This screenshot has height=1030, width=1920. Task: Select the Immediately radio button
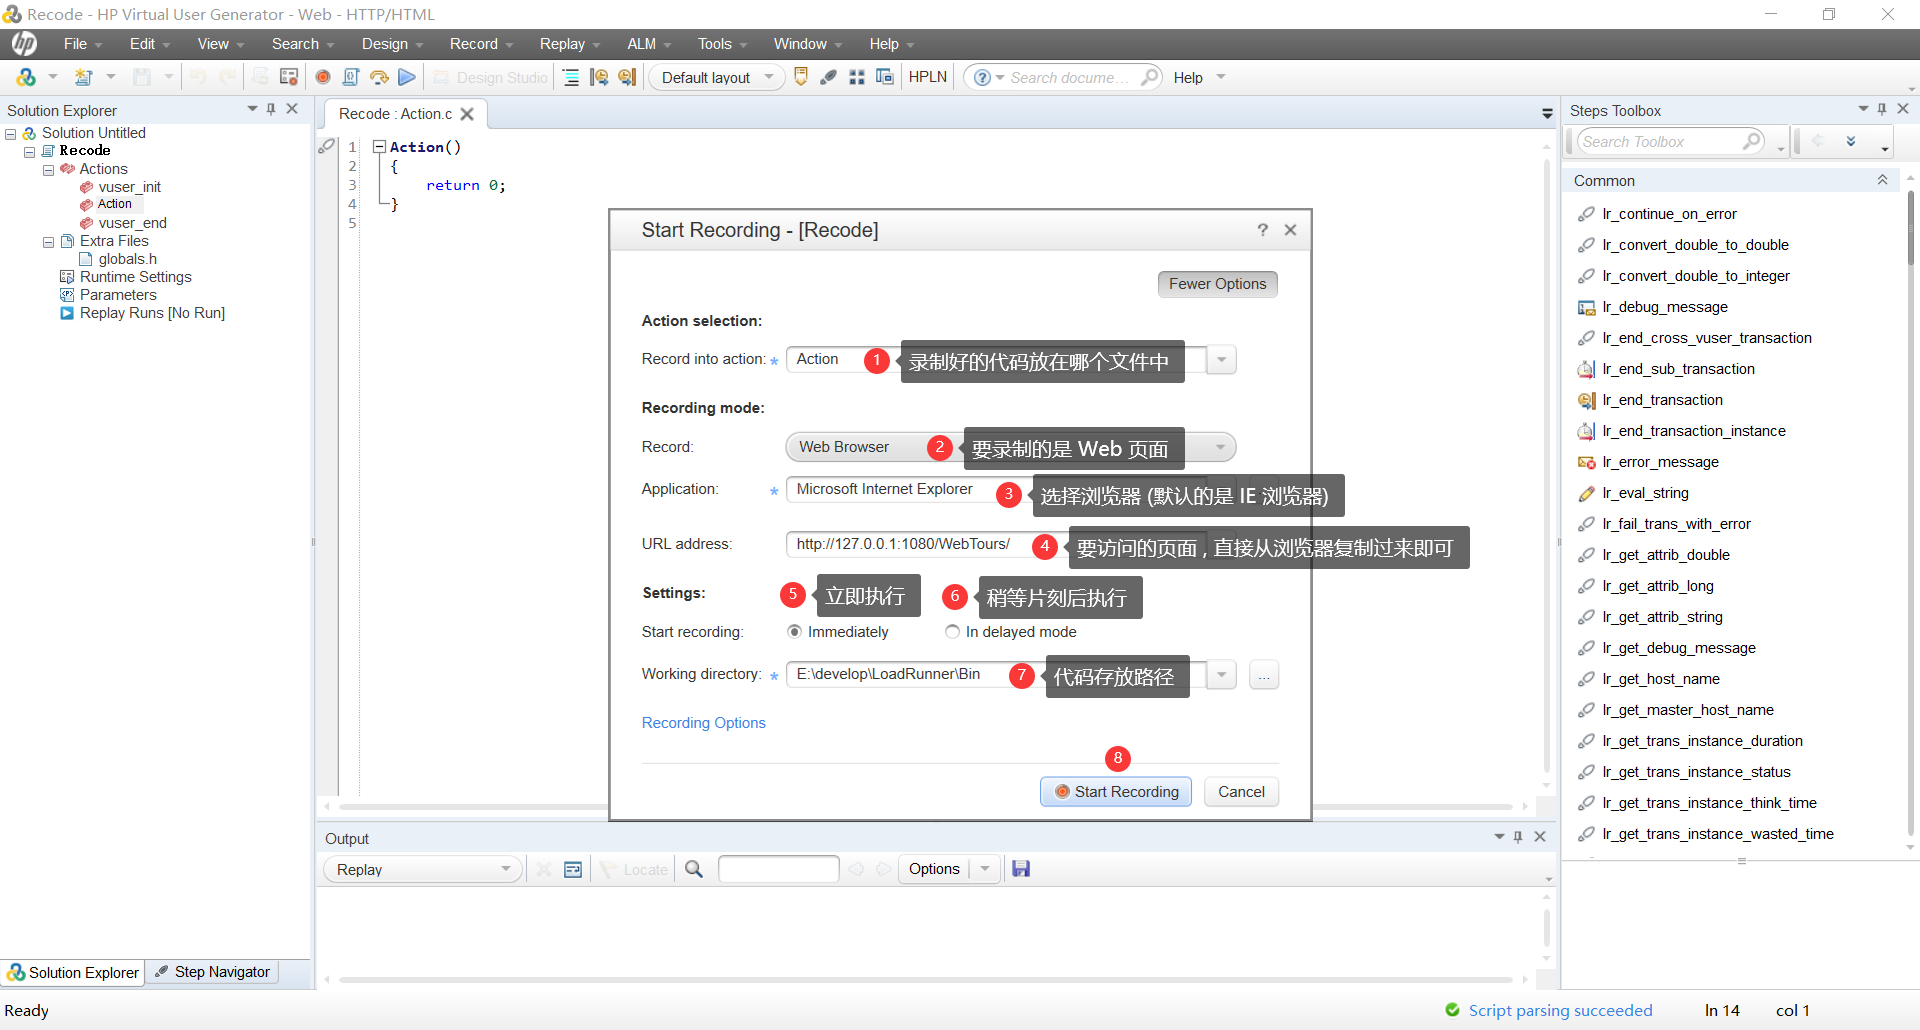tap(794, 632)
